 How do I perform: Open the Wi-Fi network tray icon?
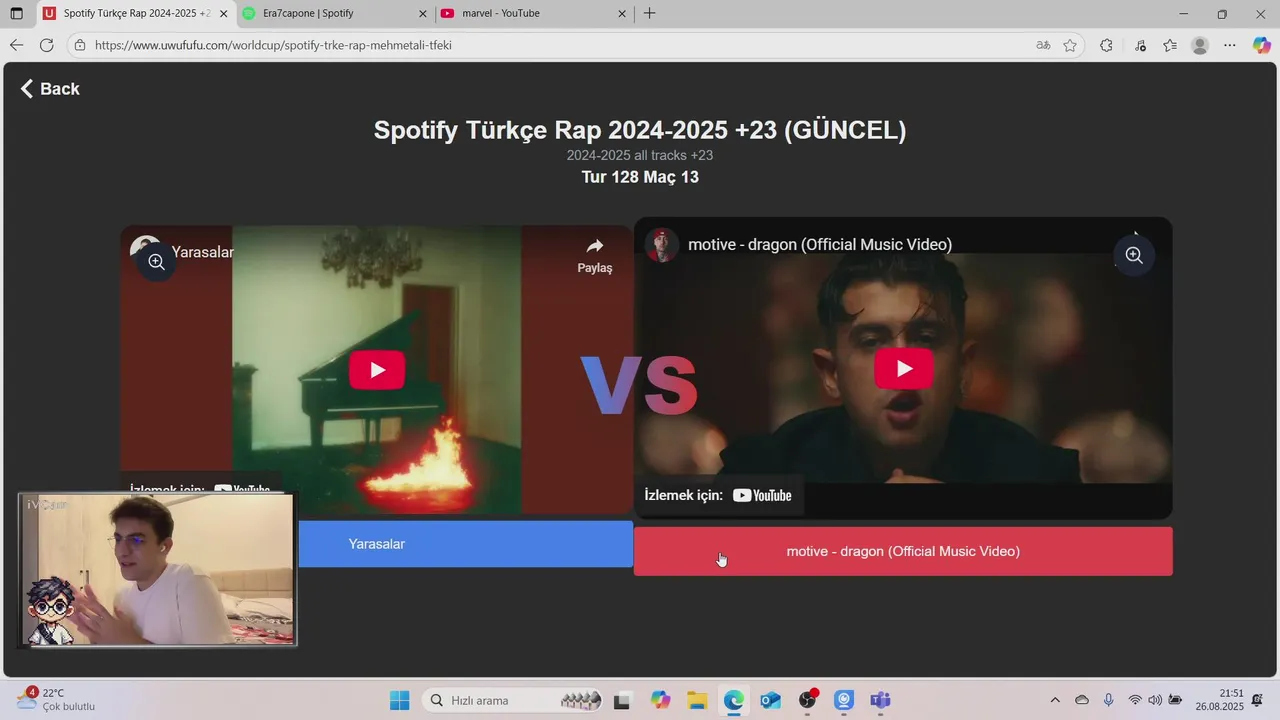point(1135,700)
